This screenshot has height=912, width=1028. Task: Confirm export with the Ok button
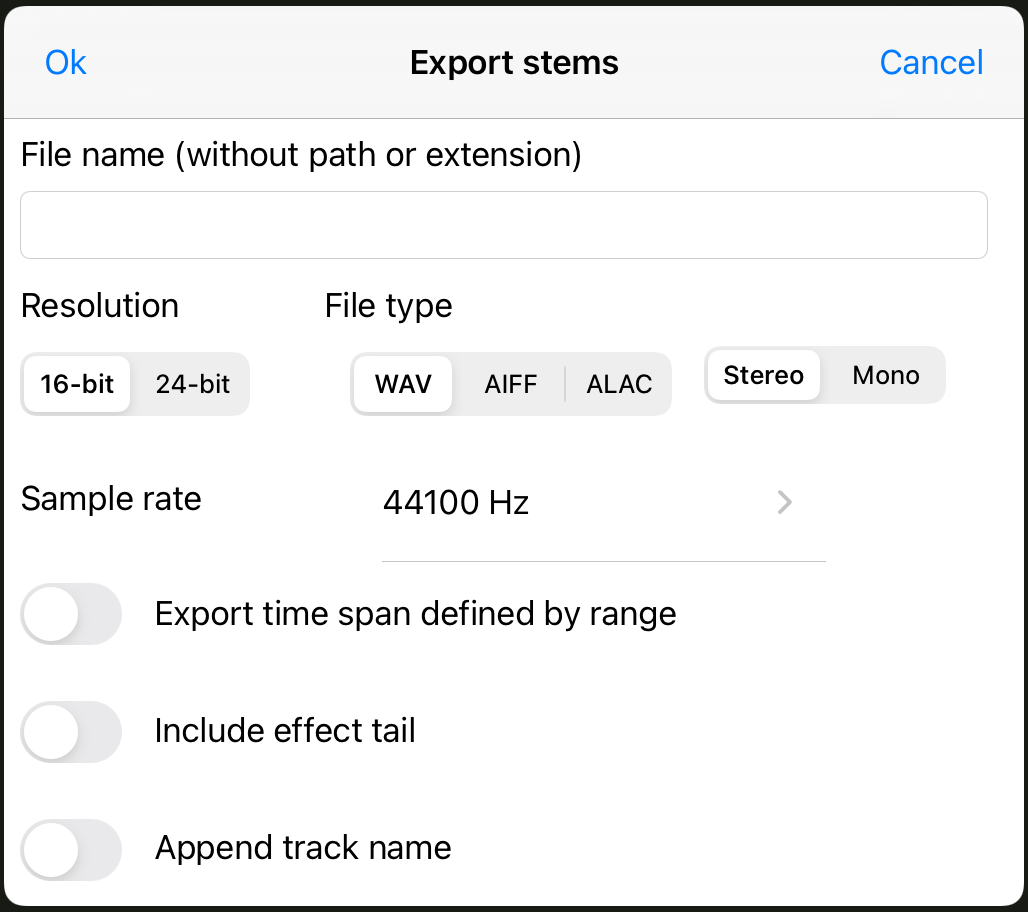[66, 63]
